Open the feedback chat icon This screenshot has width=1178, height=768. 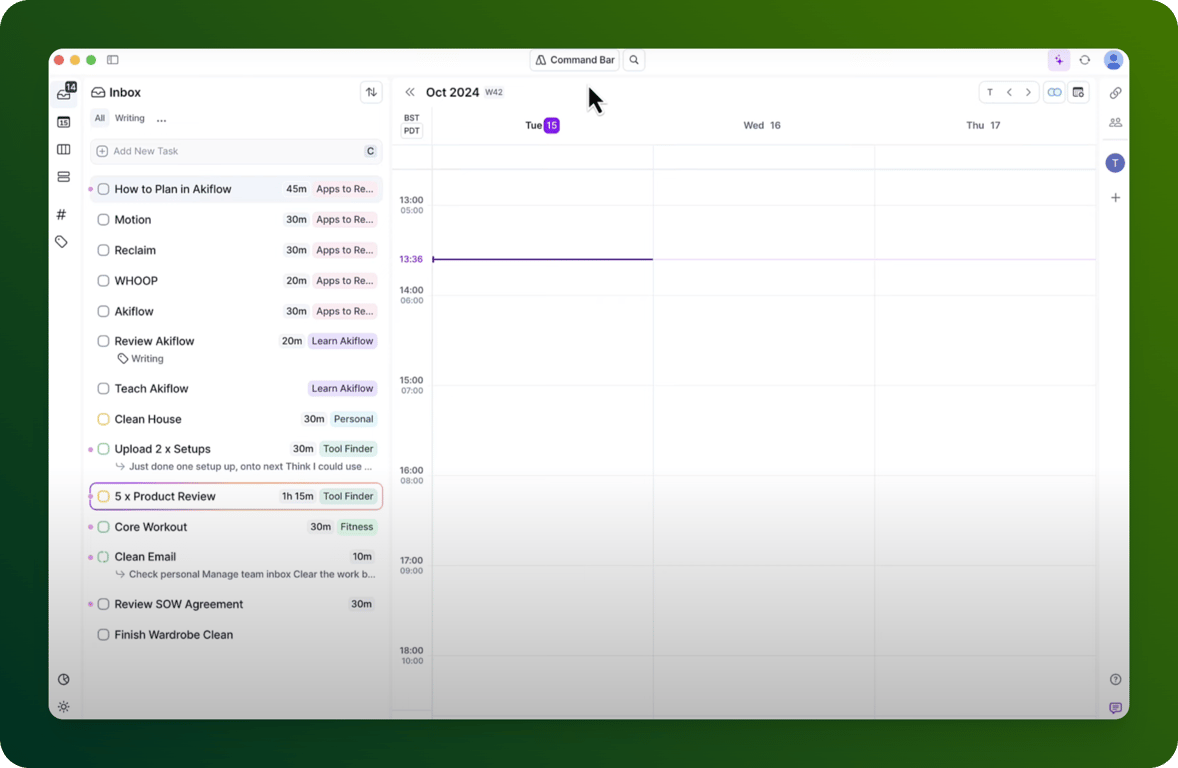point(1116,708)
